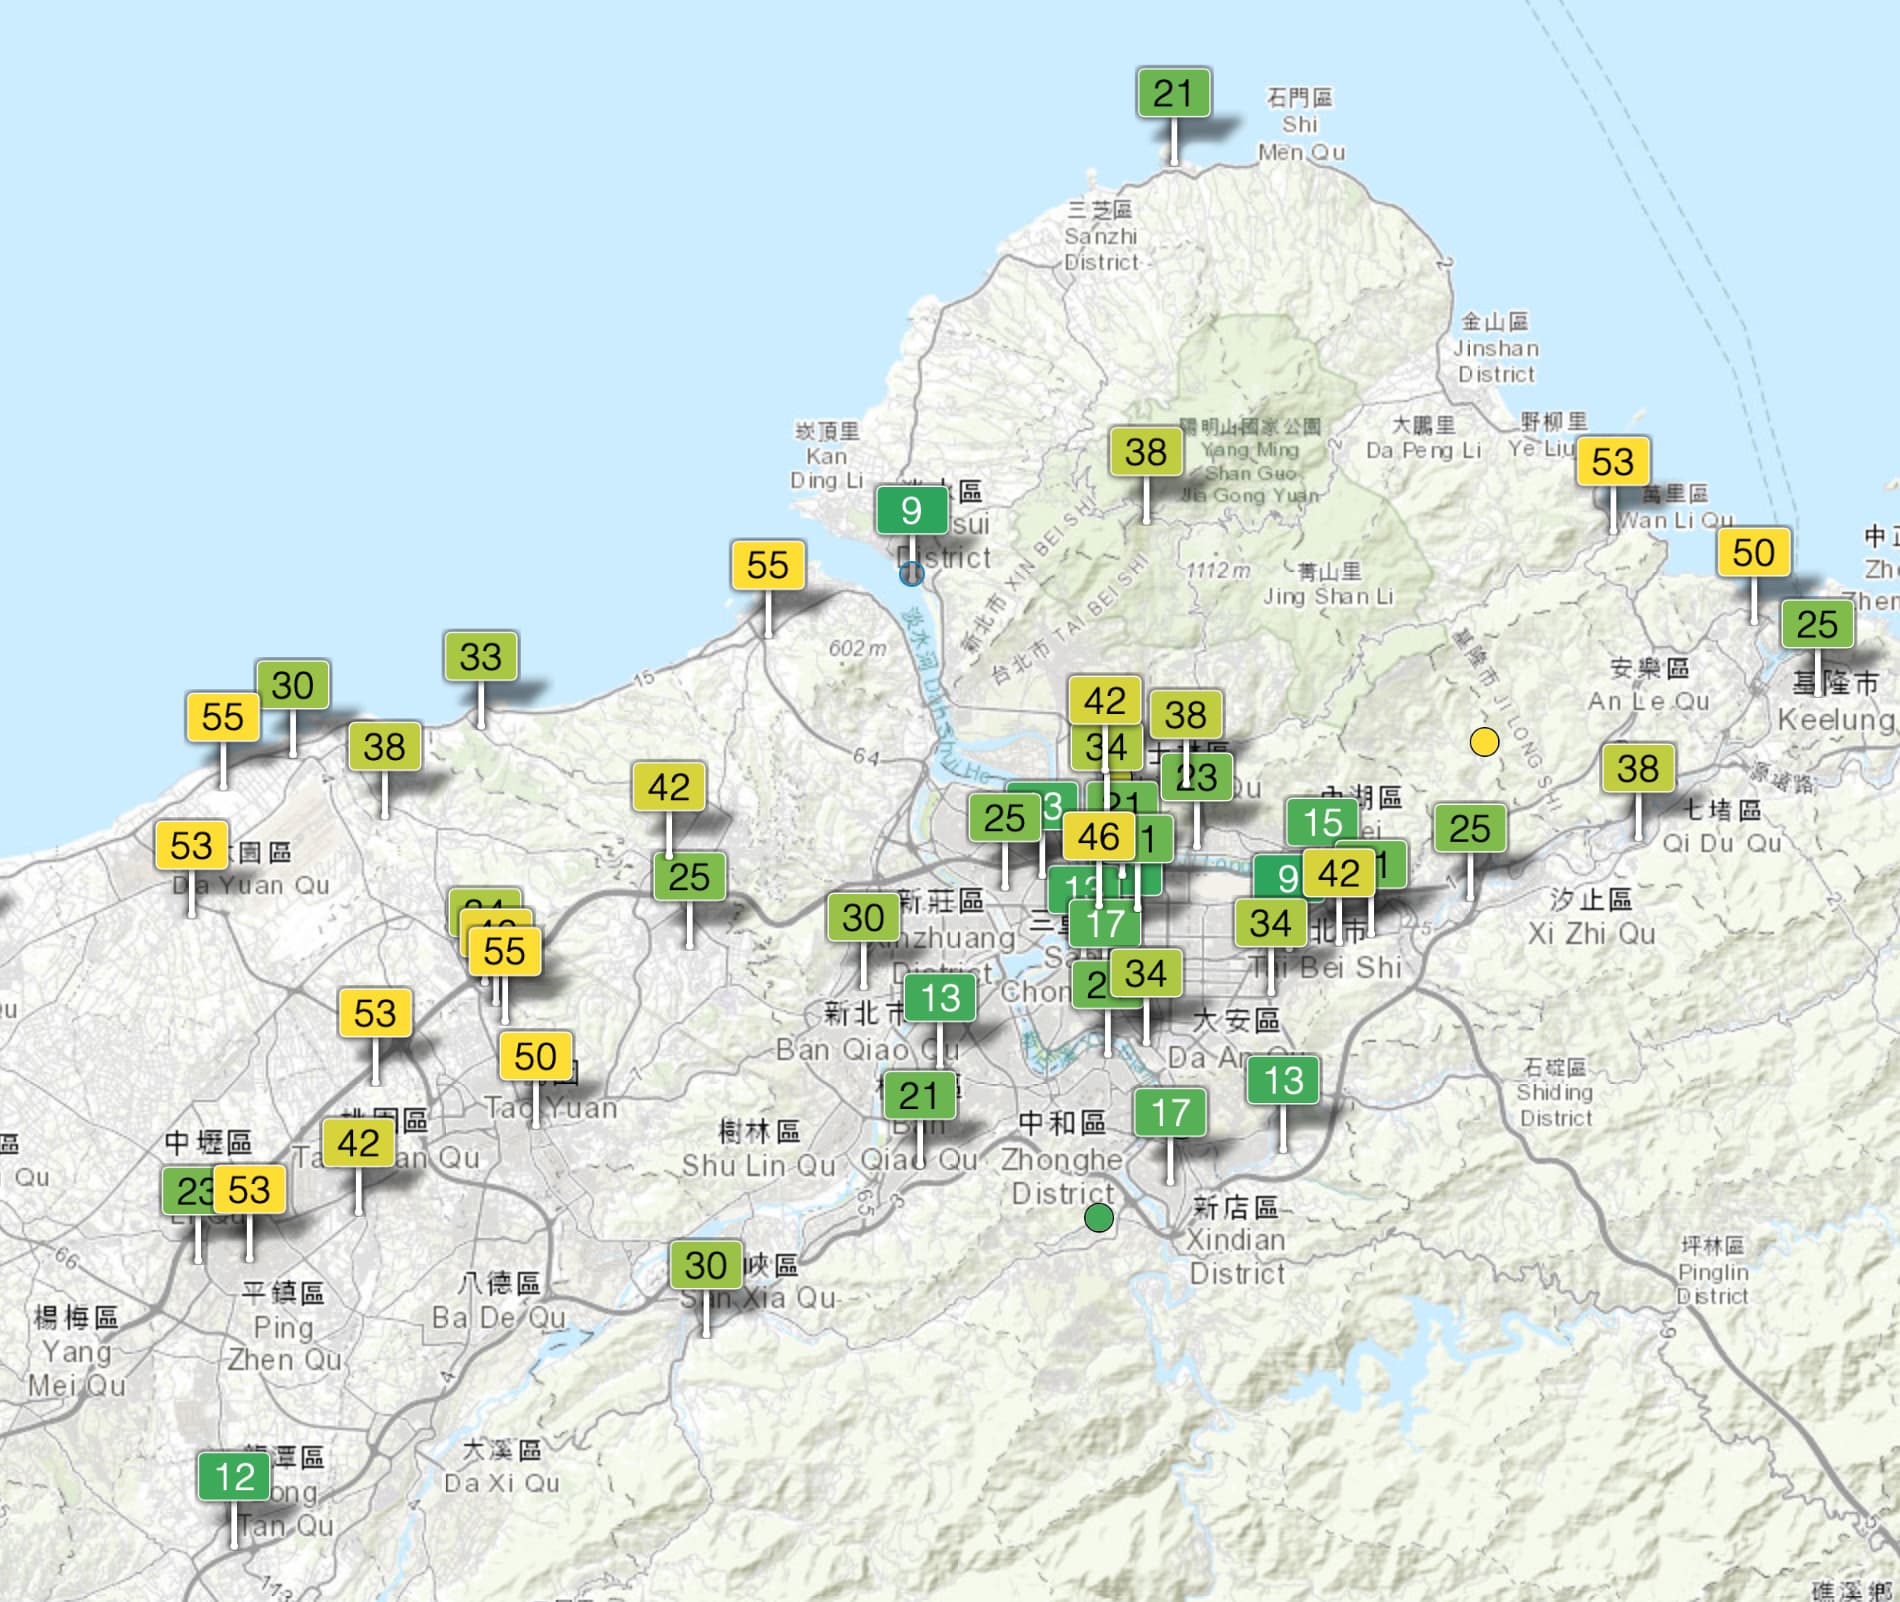The height and width of the screenshot is (1602, 1900).
Task: Click the small yellow dot west of An Le Qu
Action: click(x=1484, y=741)
